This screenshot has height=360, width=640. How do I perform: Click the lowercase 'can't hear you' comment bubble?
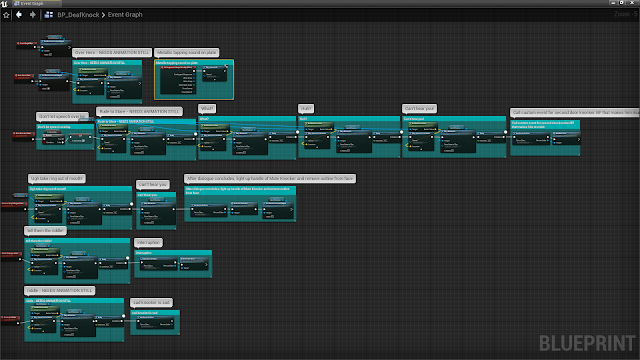[153, 184]
